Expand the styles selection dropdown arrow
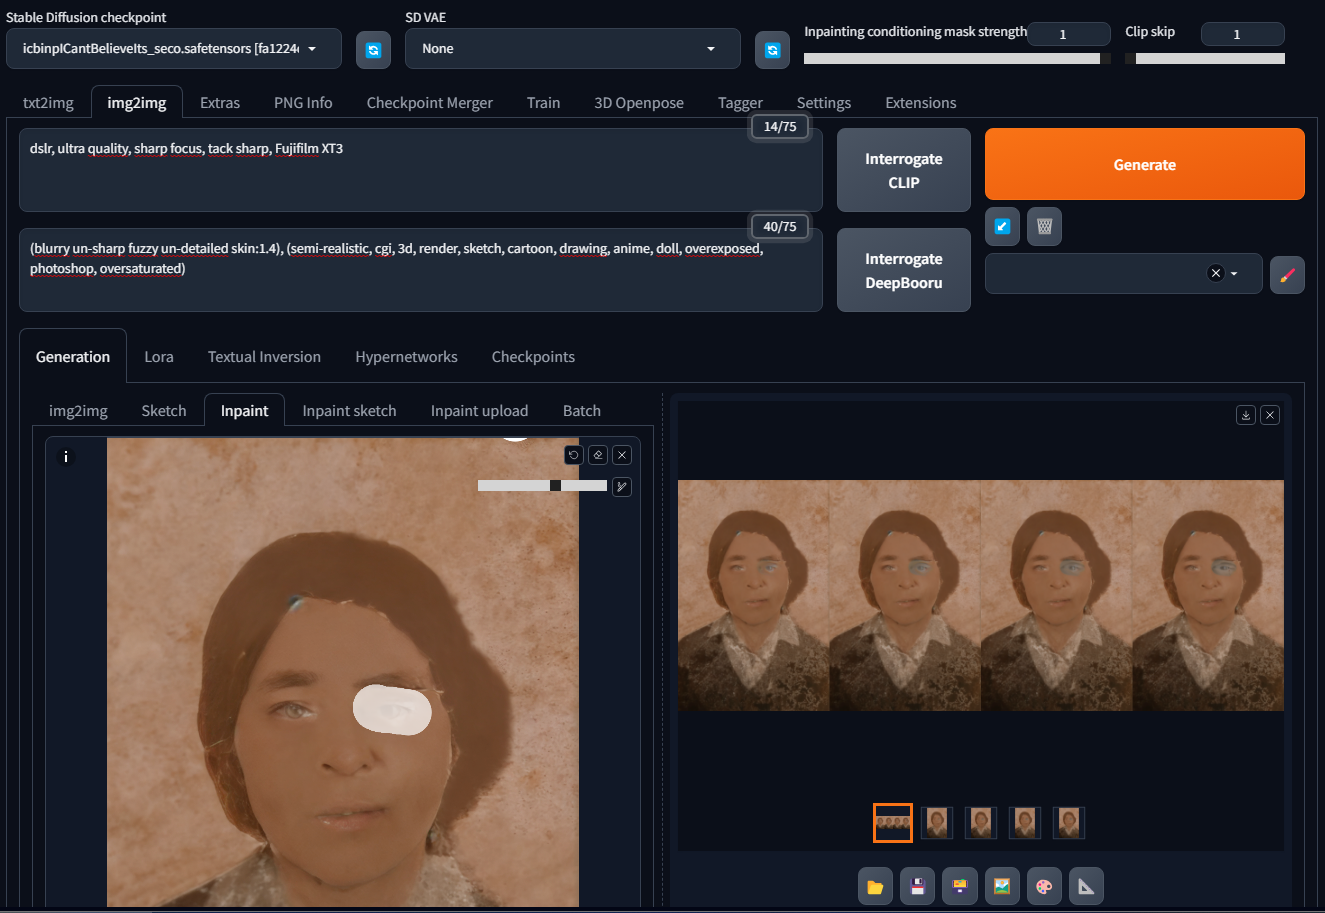The width and height of the screenshot is (1325, 913). tap(1234, 273)
